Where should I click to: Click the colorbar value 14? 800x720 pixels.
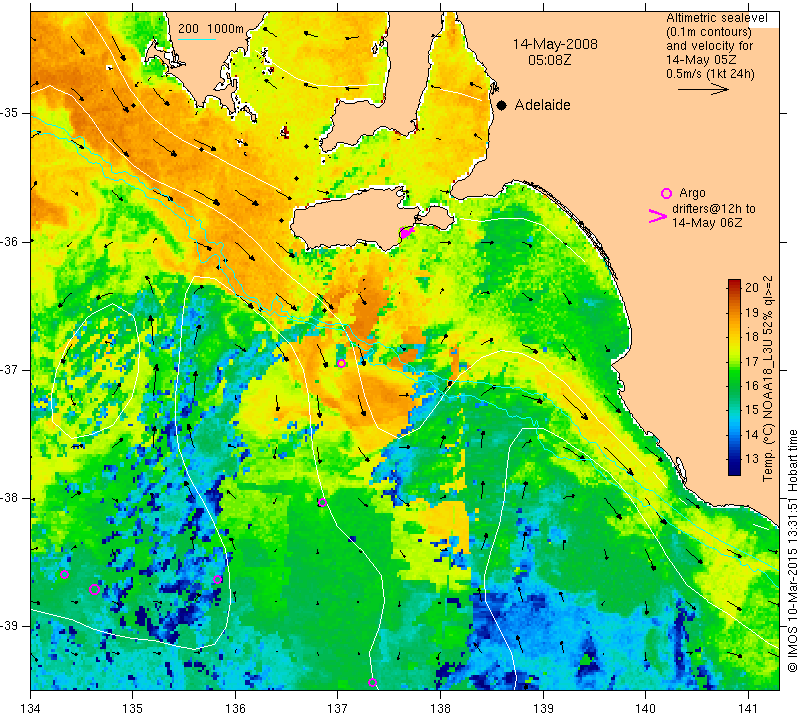coord(752,434)
